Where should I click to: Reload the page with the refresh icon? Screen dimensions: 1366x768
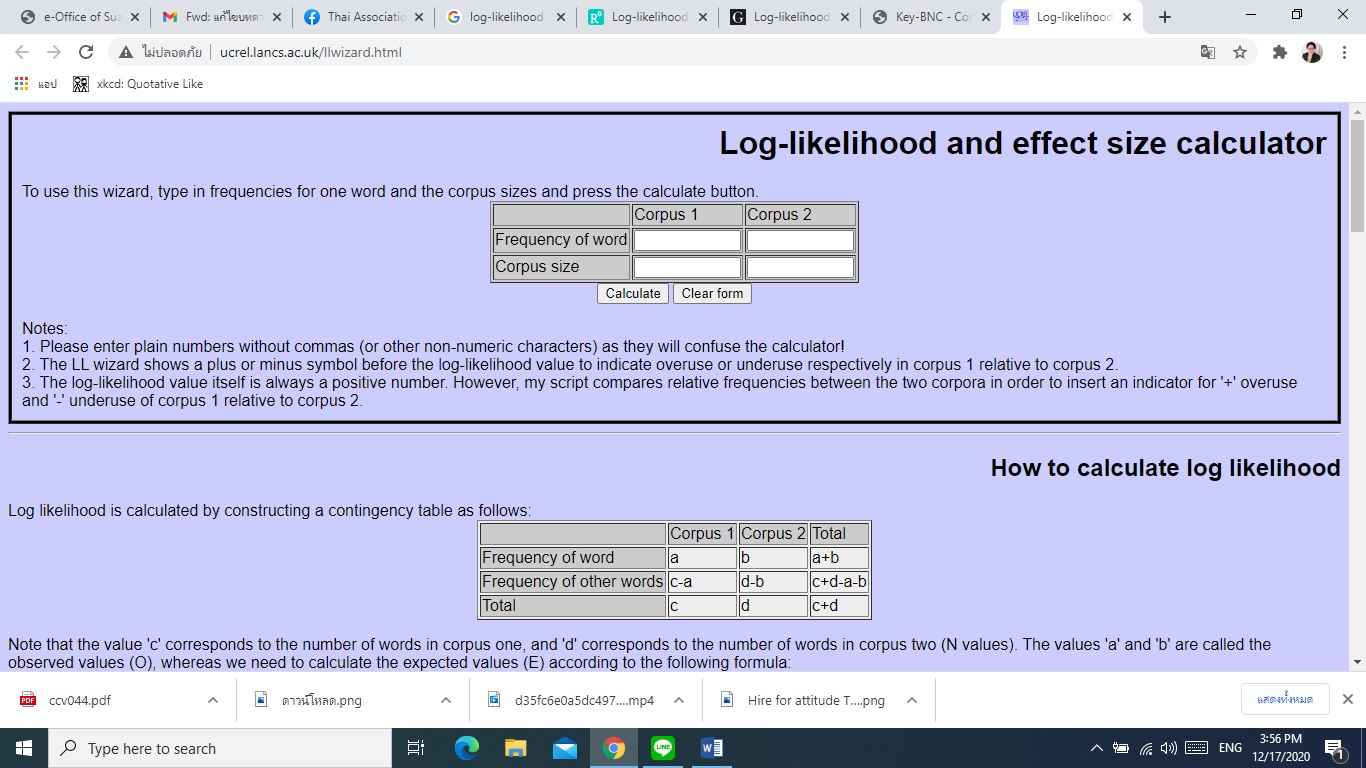click(x=86, y=52)
